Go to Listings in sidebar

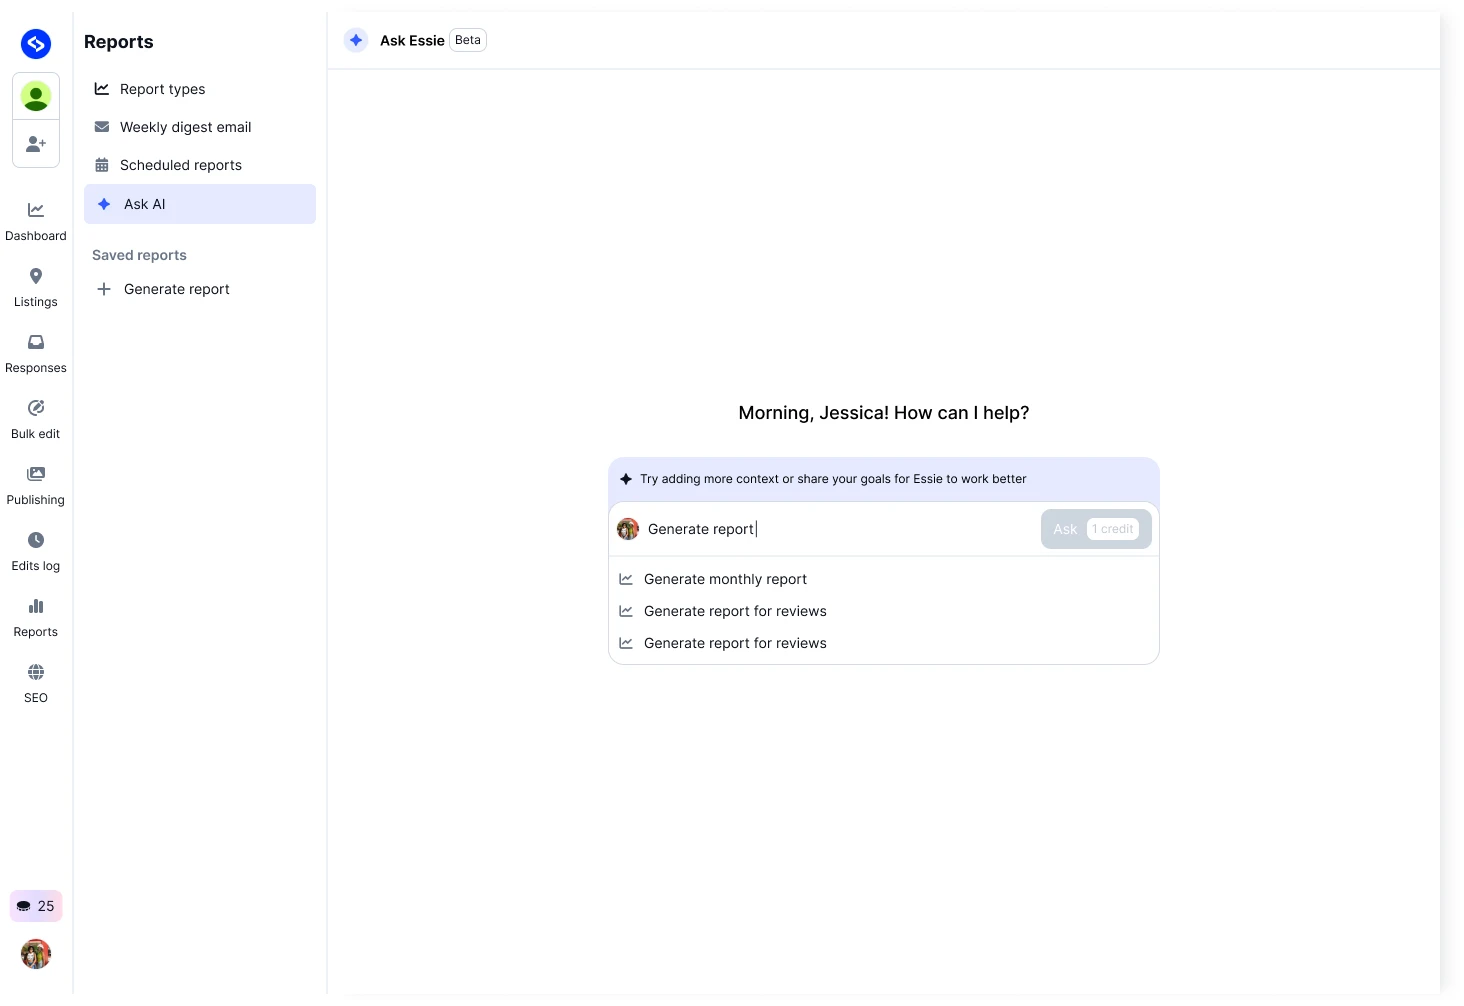pyautogui.click(x=36, y=287)
